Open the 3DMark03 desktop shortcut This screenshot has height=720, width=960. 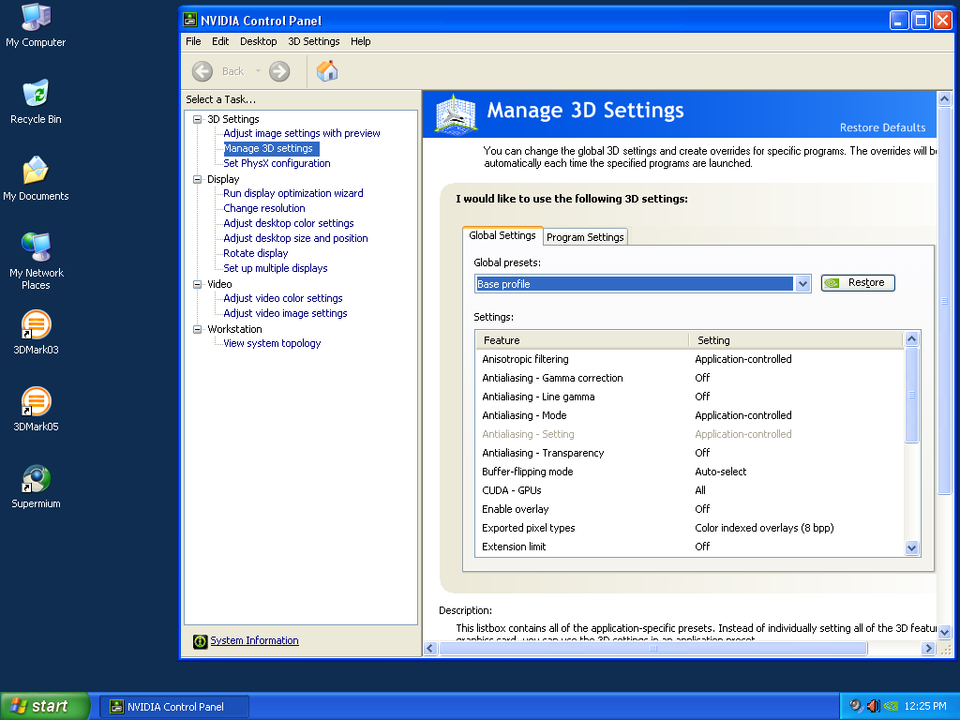point(36,327)
